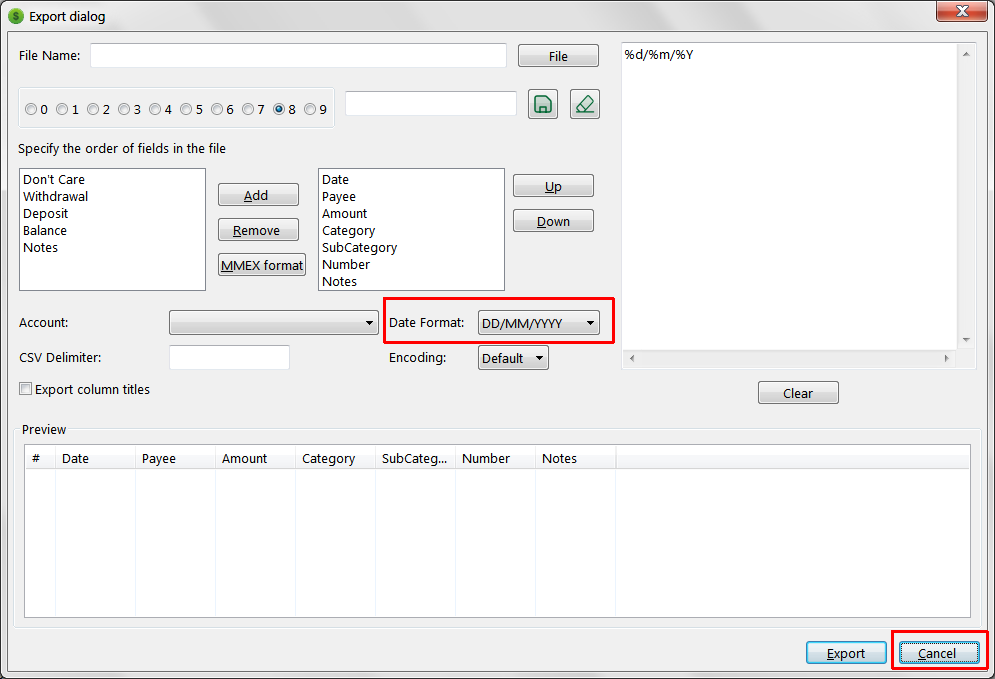The width and height of the screenshot is (995, 679).
Task: Click log panel scroll up arrow
Action: 966,54
